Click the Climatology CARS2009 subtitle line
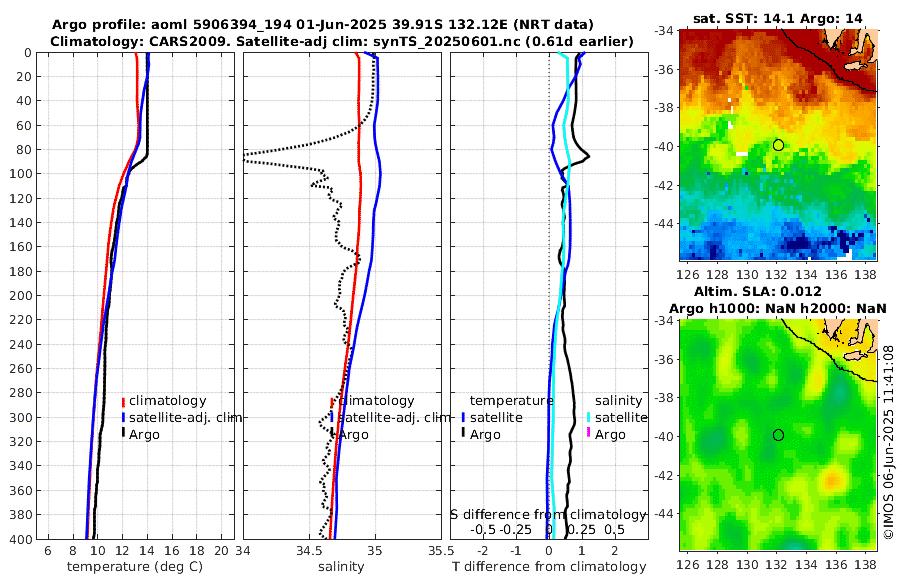 [x=342, y=42]
